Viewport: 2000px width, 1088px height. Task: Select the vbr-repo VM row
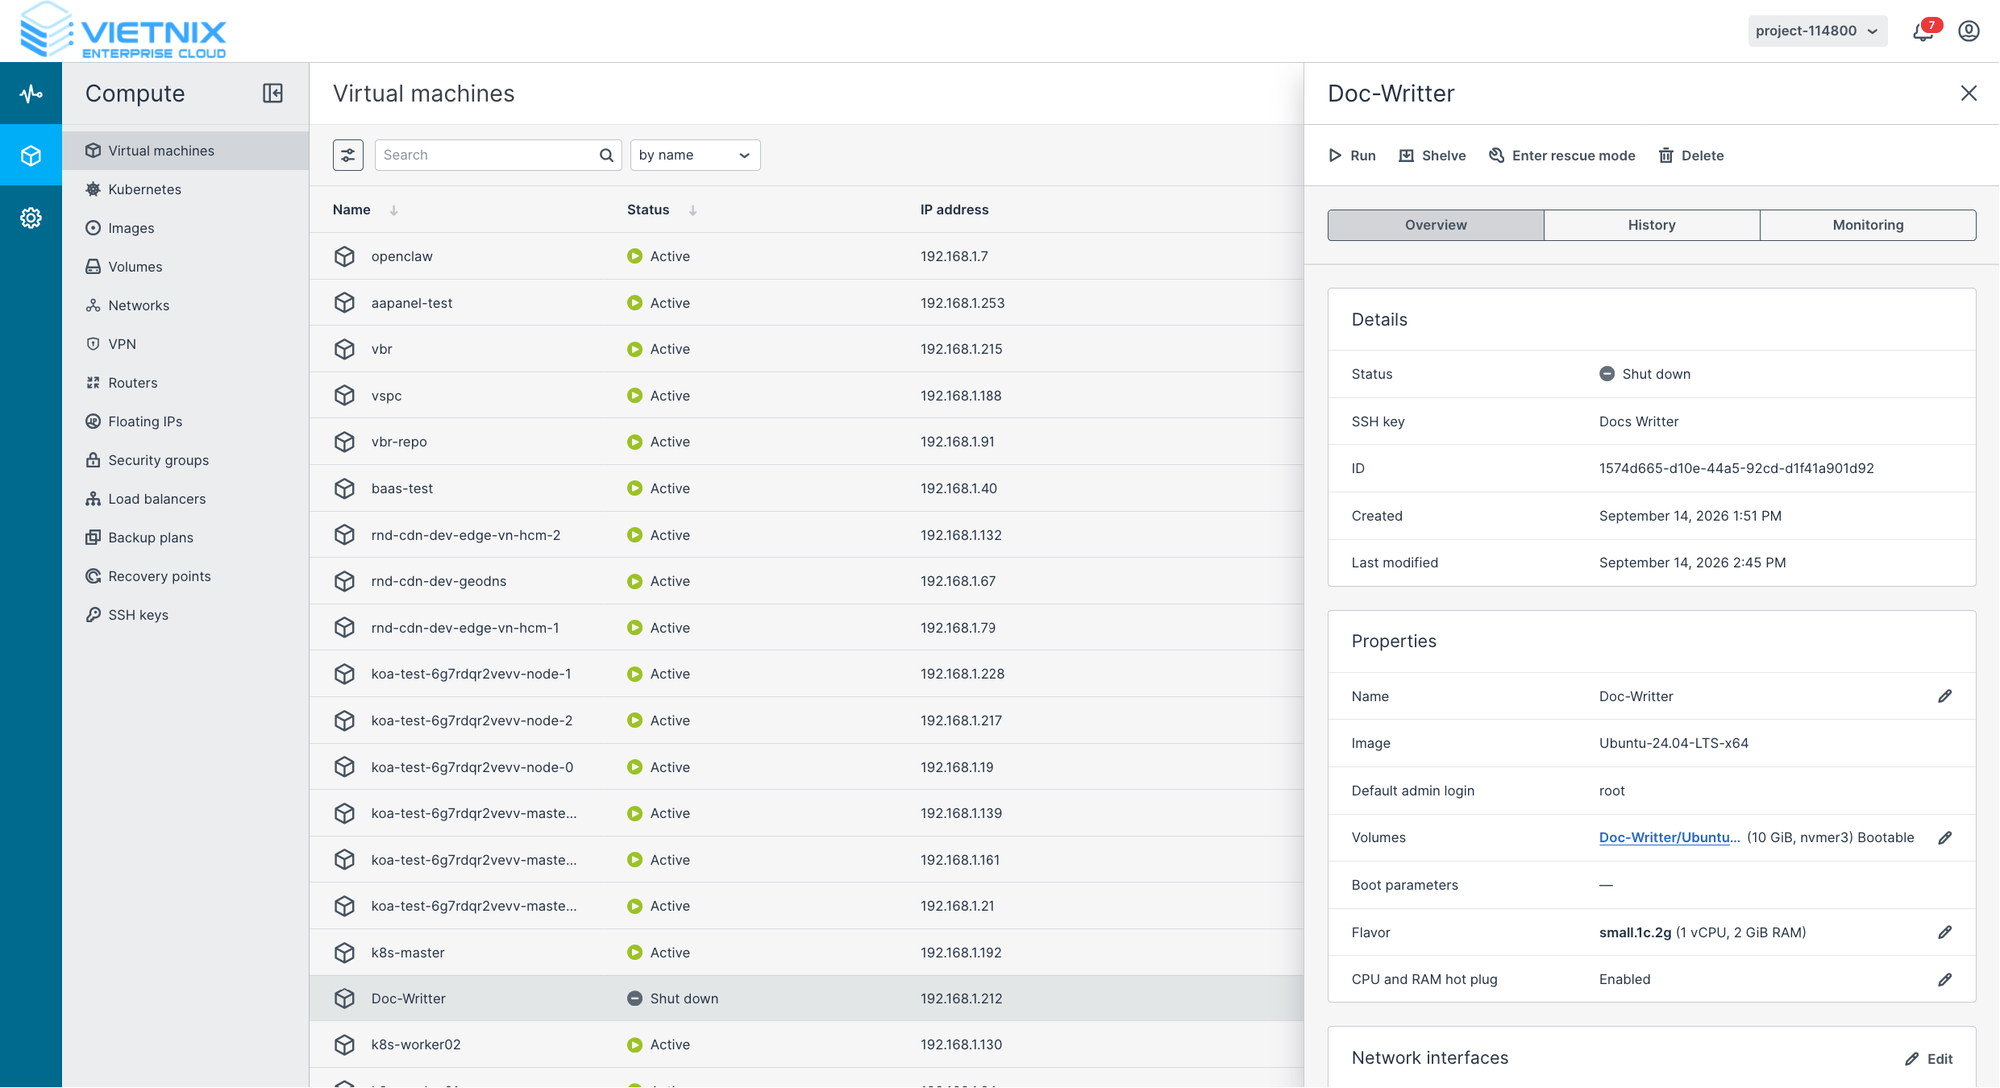[806, 442]
